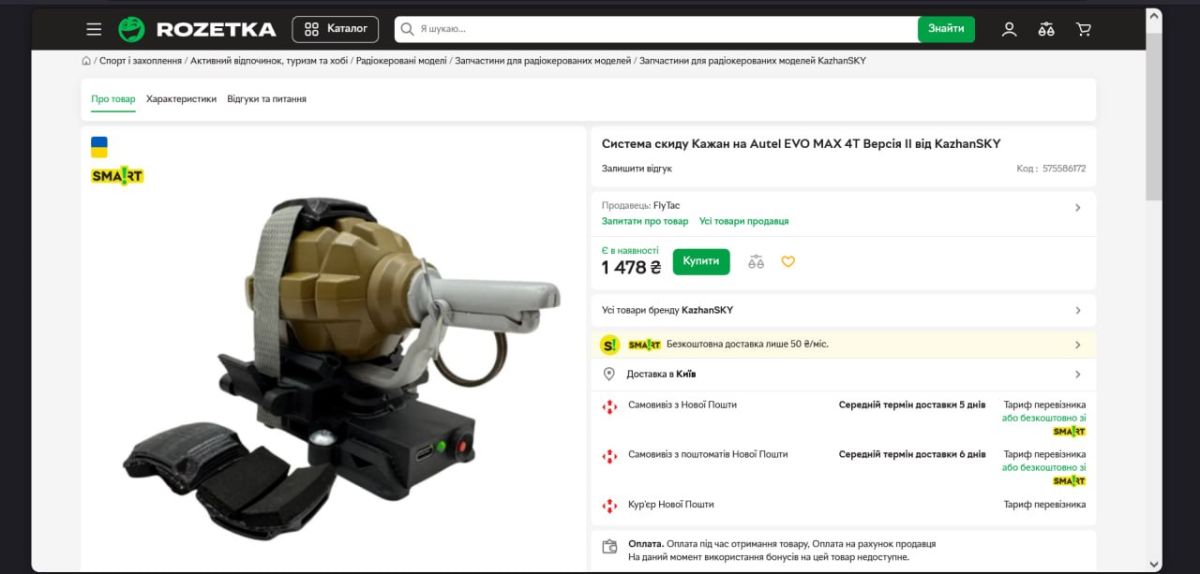The width and height of the screenshot is (1200, 574).
Task: Open the Каталог button
Action: [x=336, y=29]
